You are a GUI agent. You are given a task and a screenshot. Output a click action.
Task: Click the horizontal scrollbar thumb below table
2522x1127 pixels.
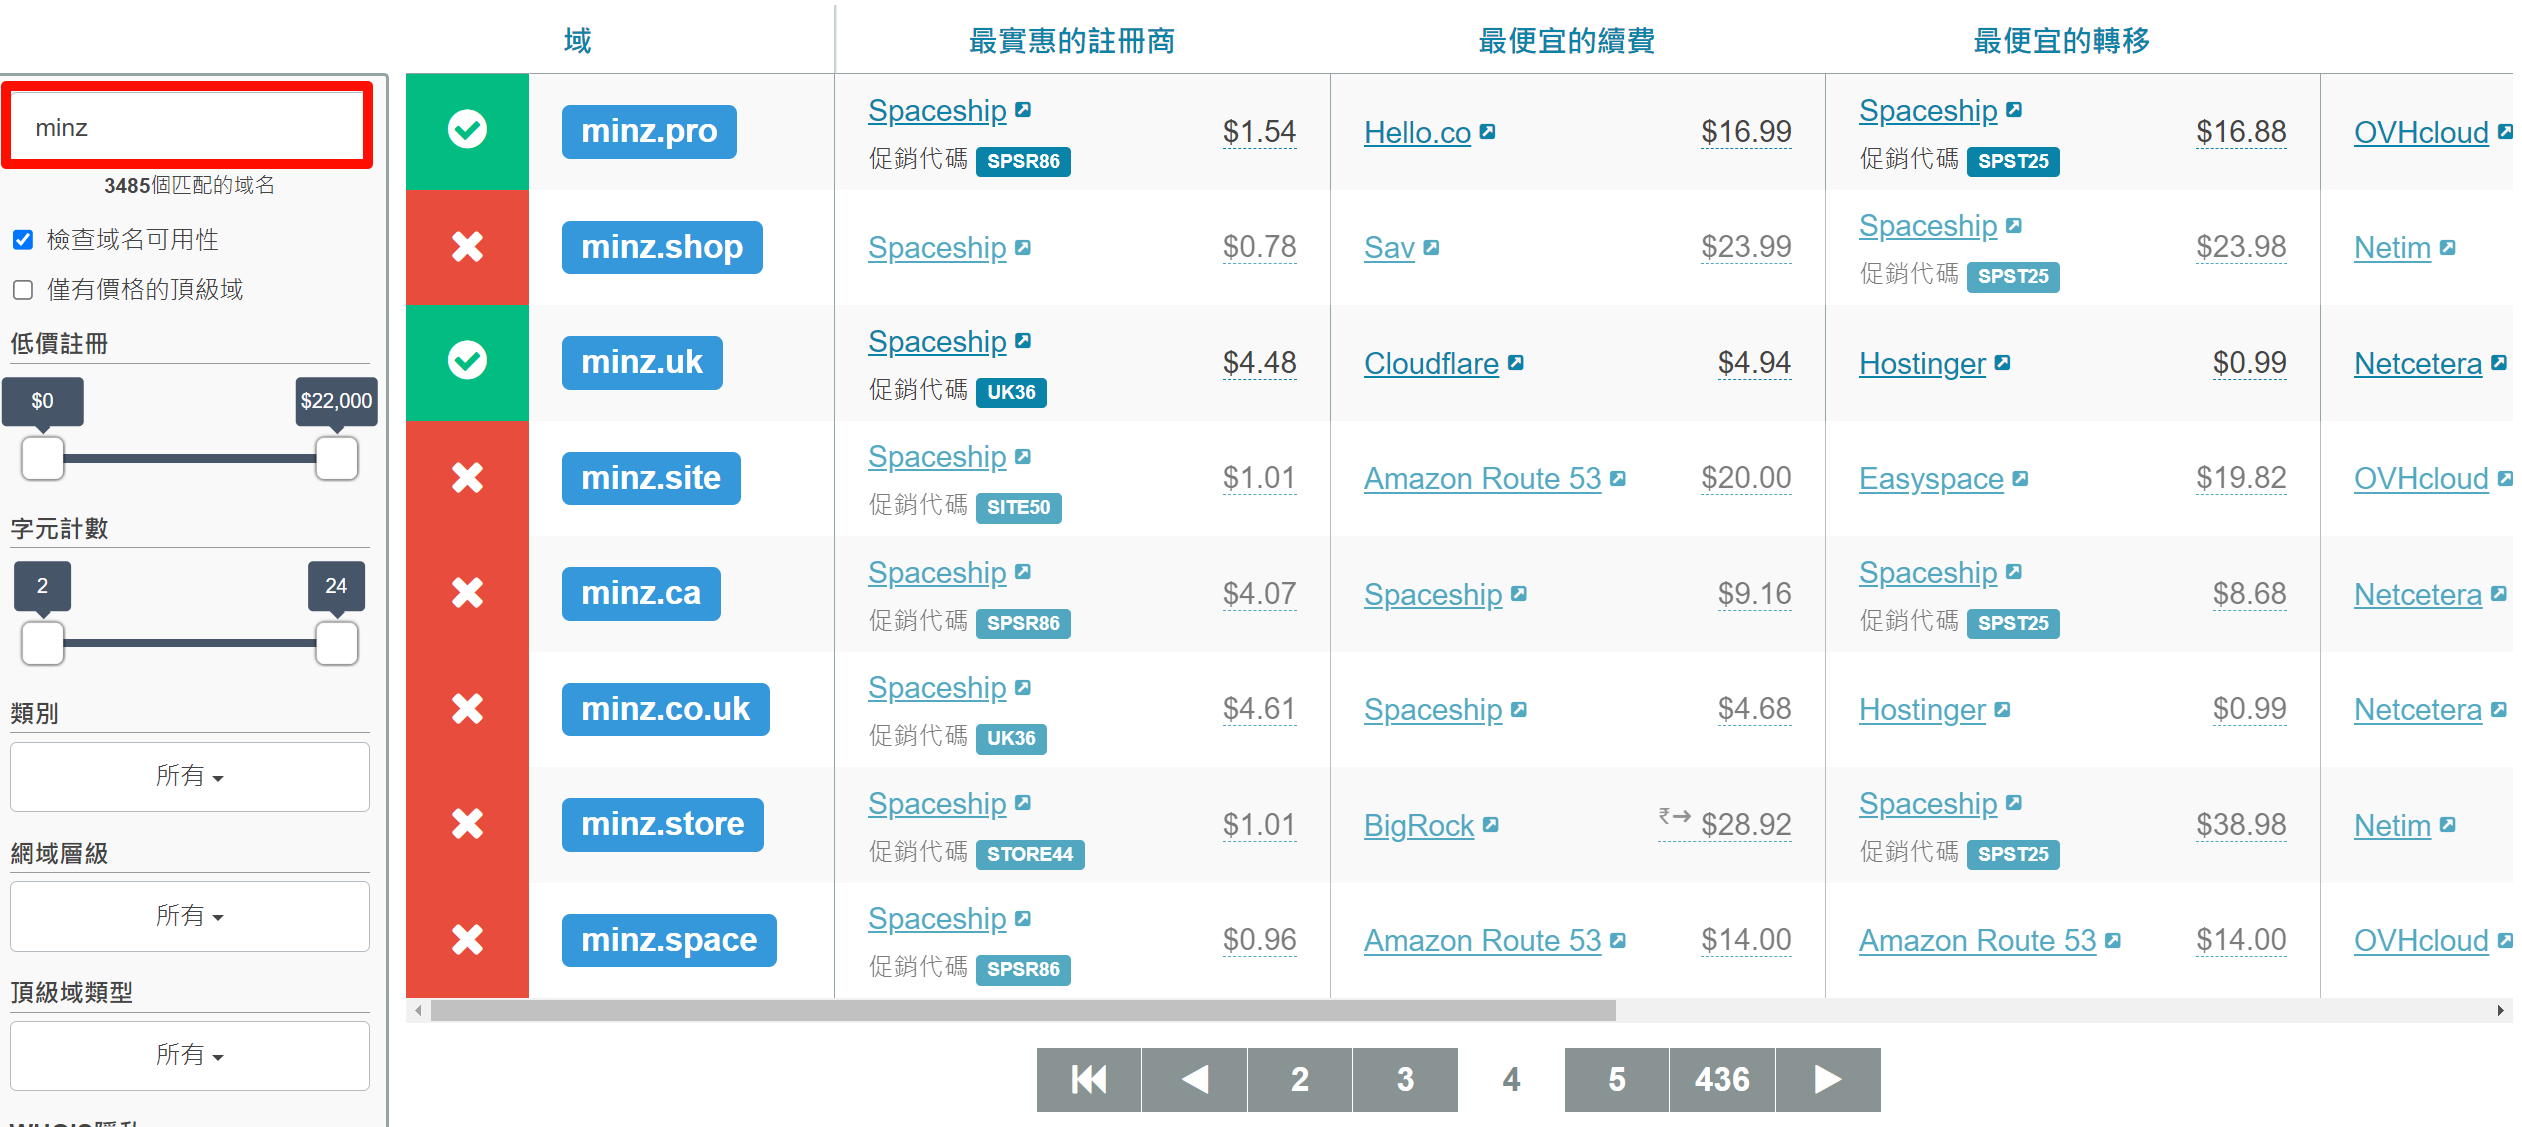pyautogui.click(x=1023, y=1011)
